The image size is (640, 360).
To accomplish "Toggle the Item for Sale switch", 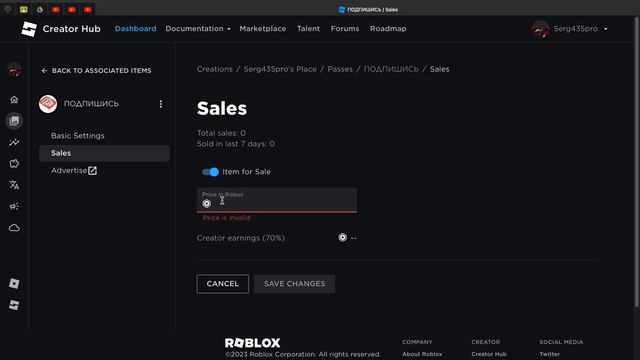I will point(211,172).
